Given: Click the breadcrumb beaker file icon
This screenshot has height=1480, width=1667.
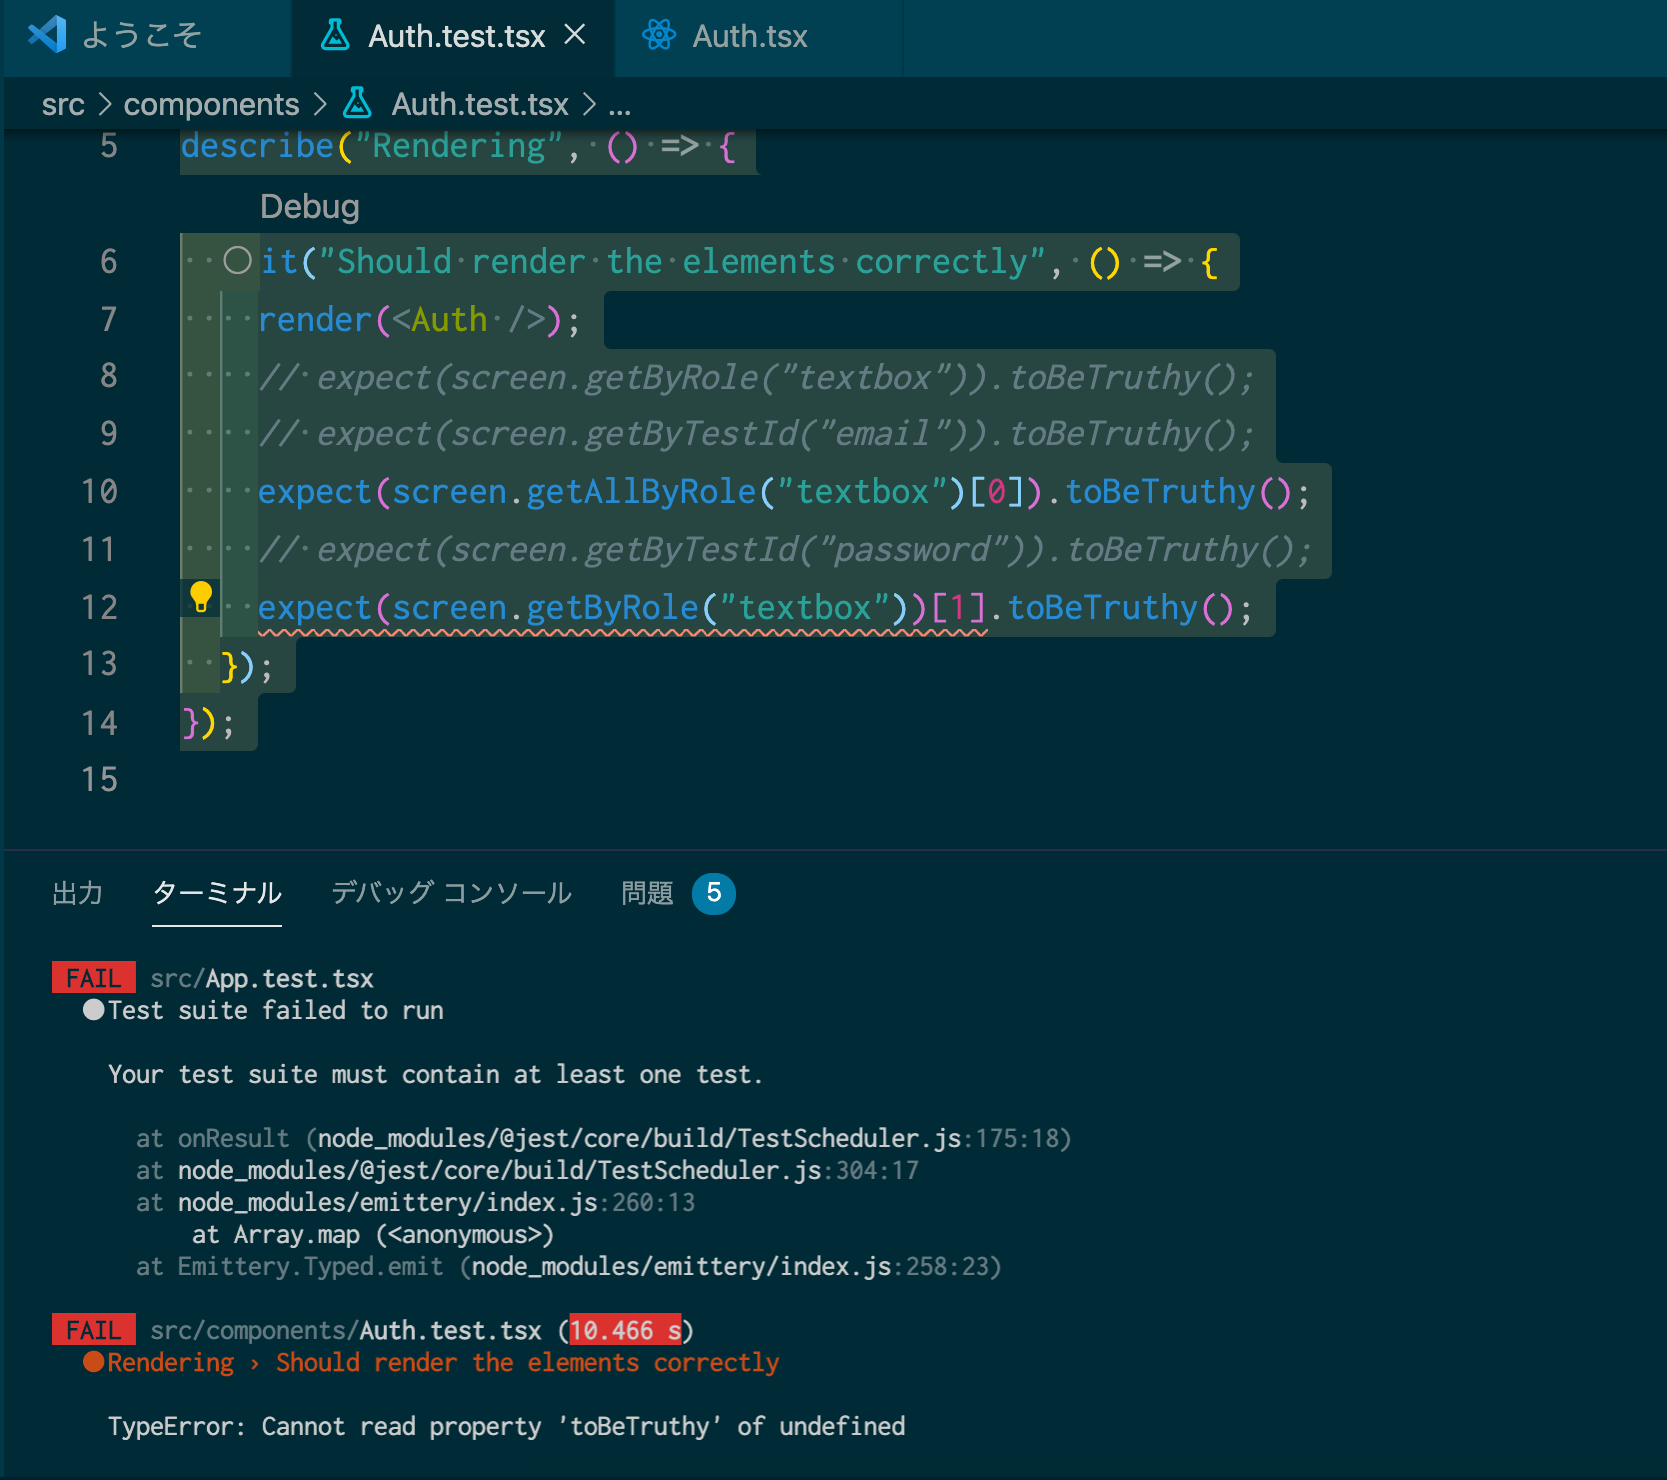Looking at the screenshot, I should click(x=357, y=103).
